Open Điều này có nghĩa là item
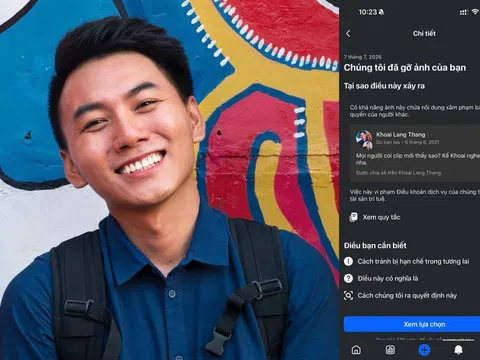The width and height of the screenshot is (480, 360). point(388,278)
